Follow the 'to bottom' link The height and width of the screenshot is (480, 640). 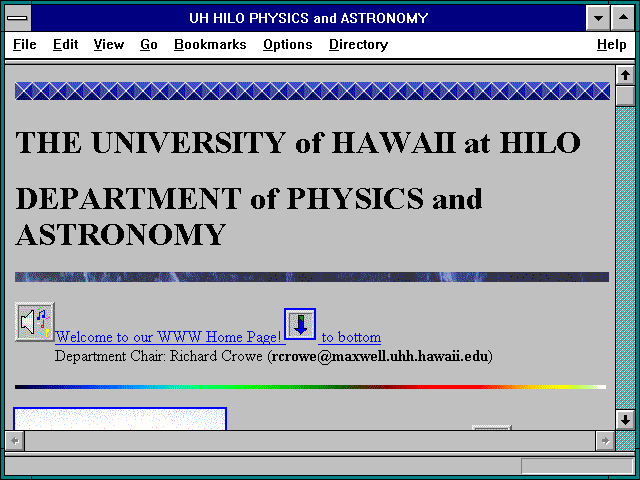click(351, 337)
